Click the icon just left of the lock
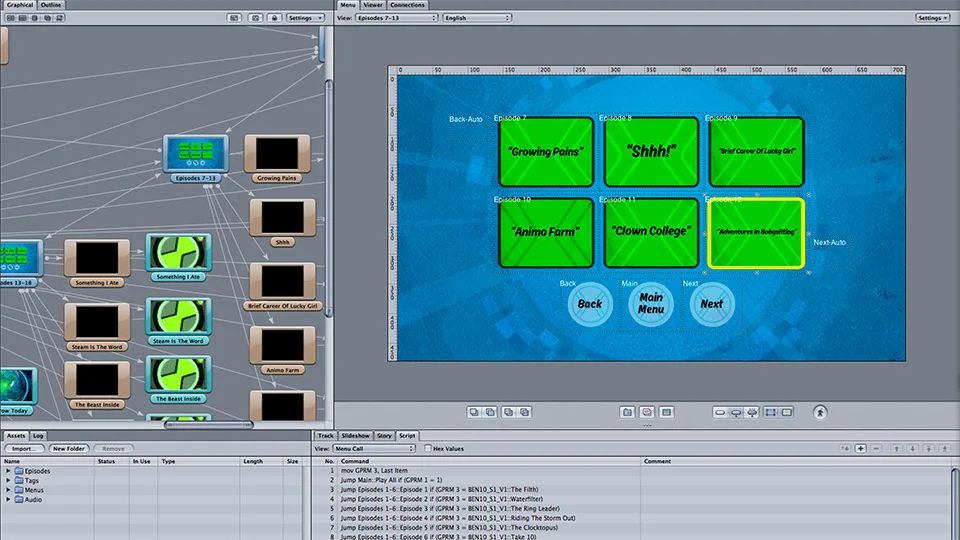960x540 pixels. pyautogui.click(x=255, y=18)
